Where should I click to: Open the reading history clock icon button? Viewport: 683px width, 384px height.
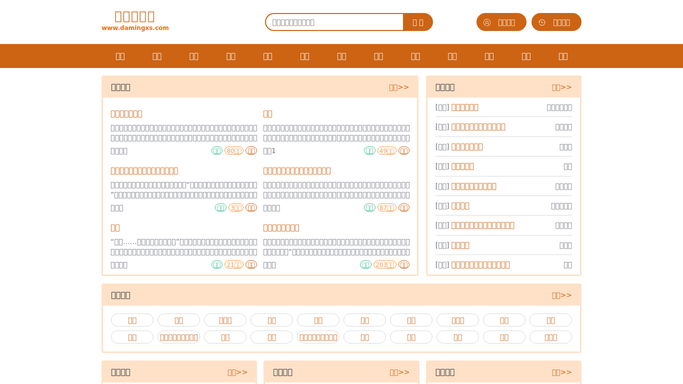click(x=556, y=22)
